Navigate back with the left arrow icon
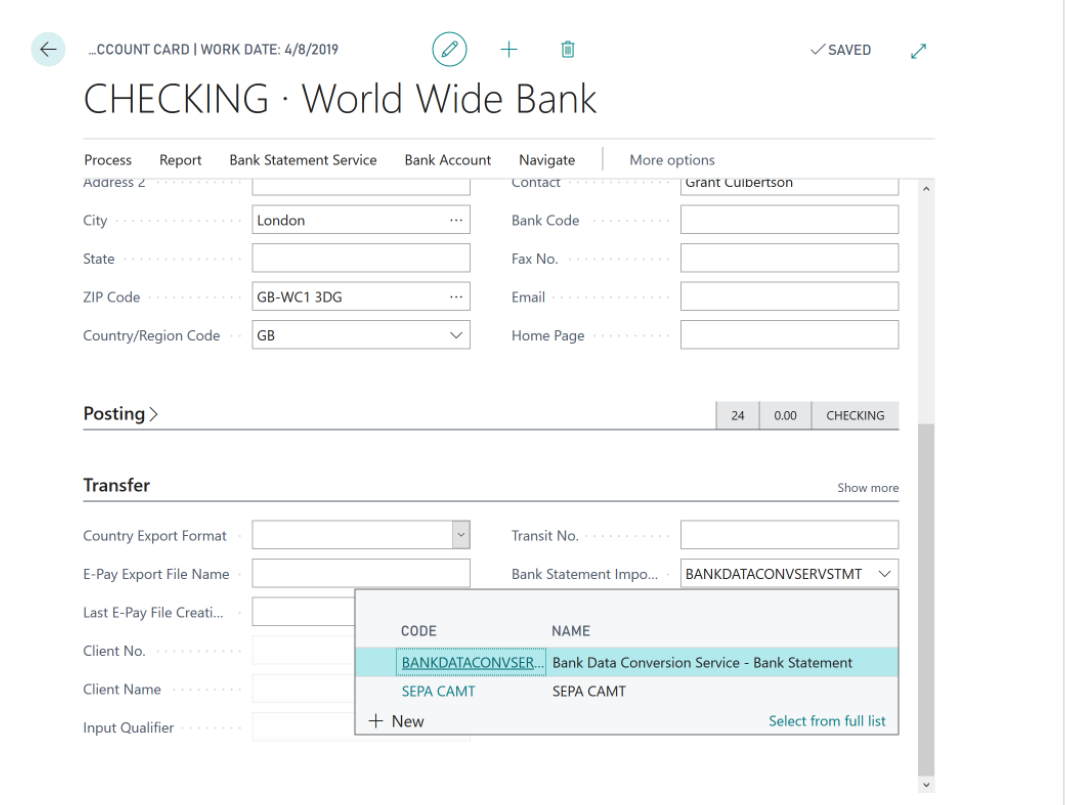1065x805 pixels. [48, 49]
